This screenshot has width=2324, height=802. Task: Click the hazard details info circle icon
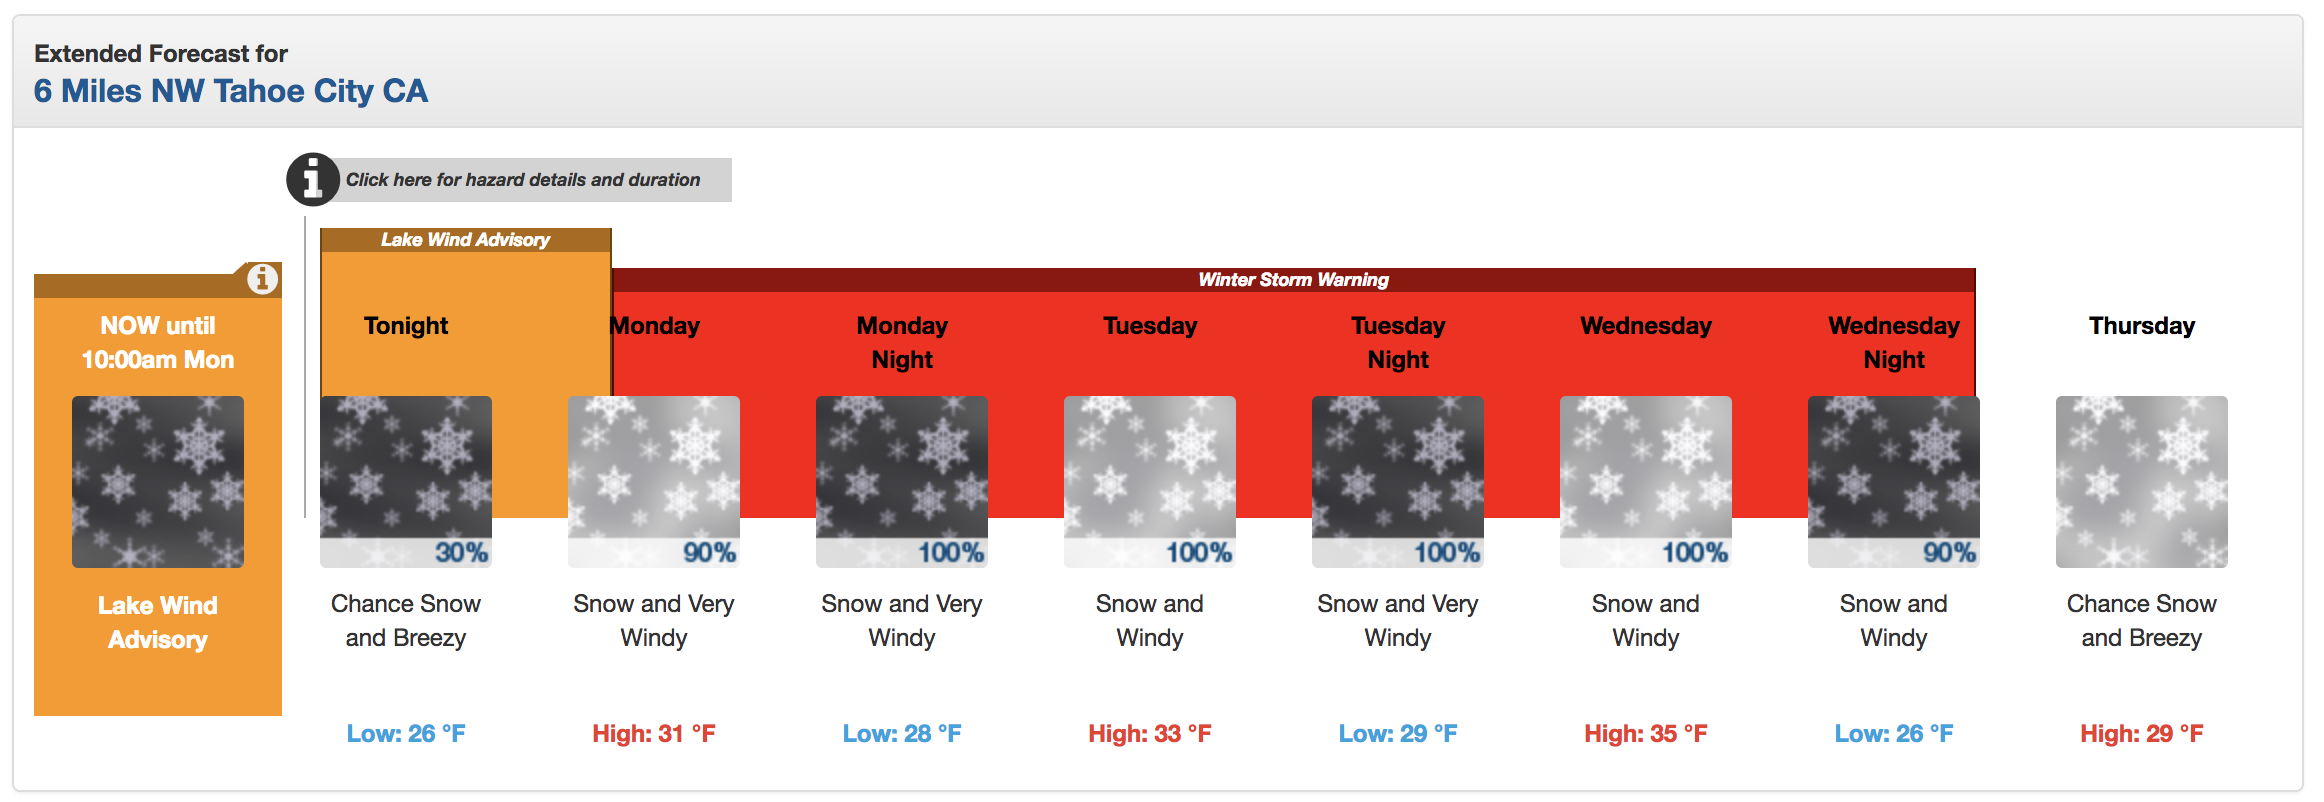coord(313,180)
